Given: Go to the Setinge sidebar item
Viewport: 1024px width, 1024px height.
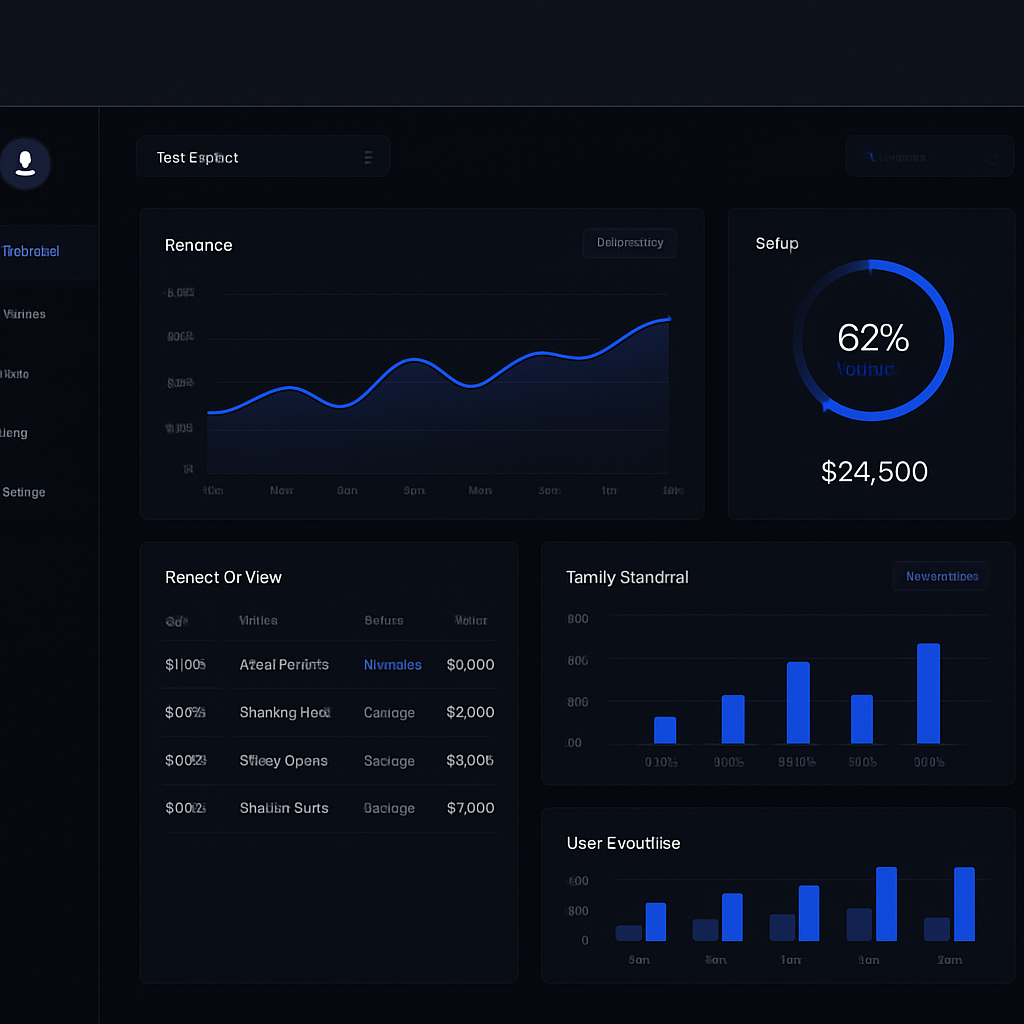Looking at the screenshot, I should [24, 492].
